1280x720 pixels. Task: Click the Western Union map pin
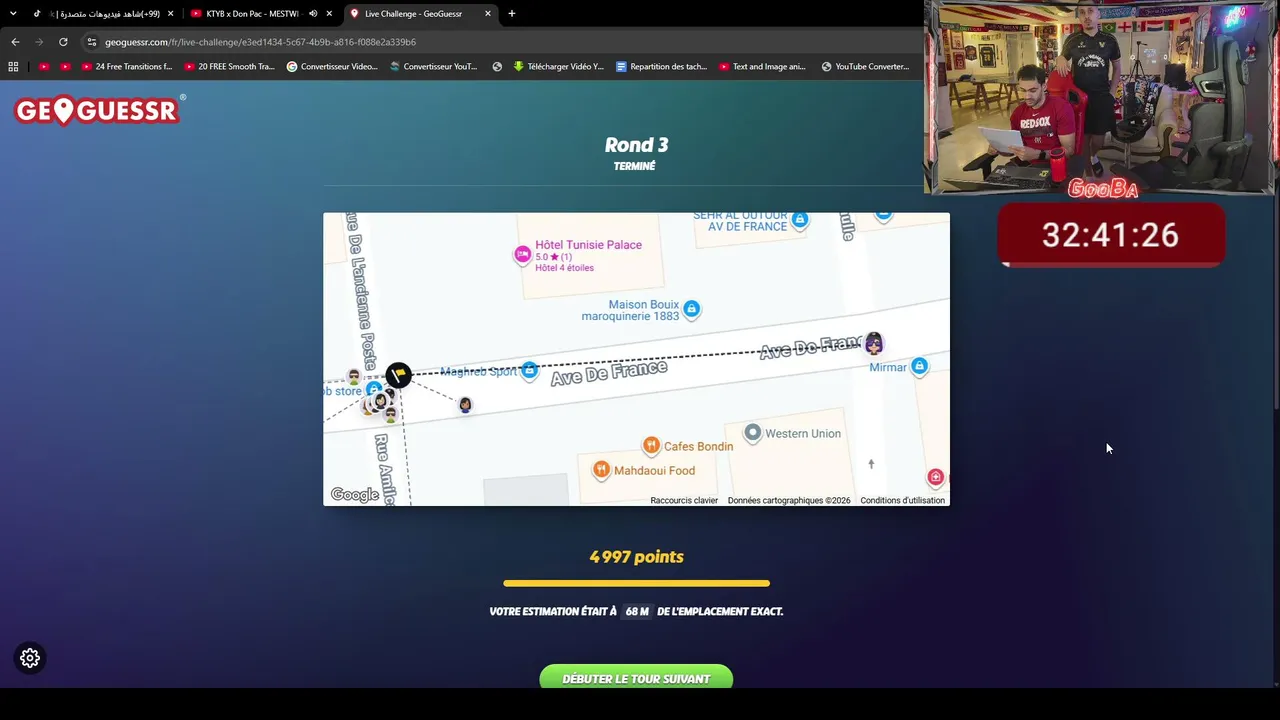click(x=752, y=433)
